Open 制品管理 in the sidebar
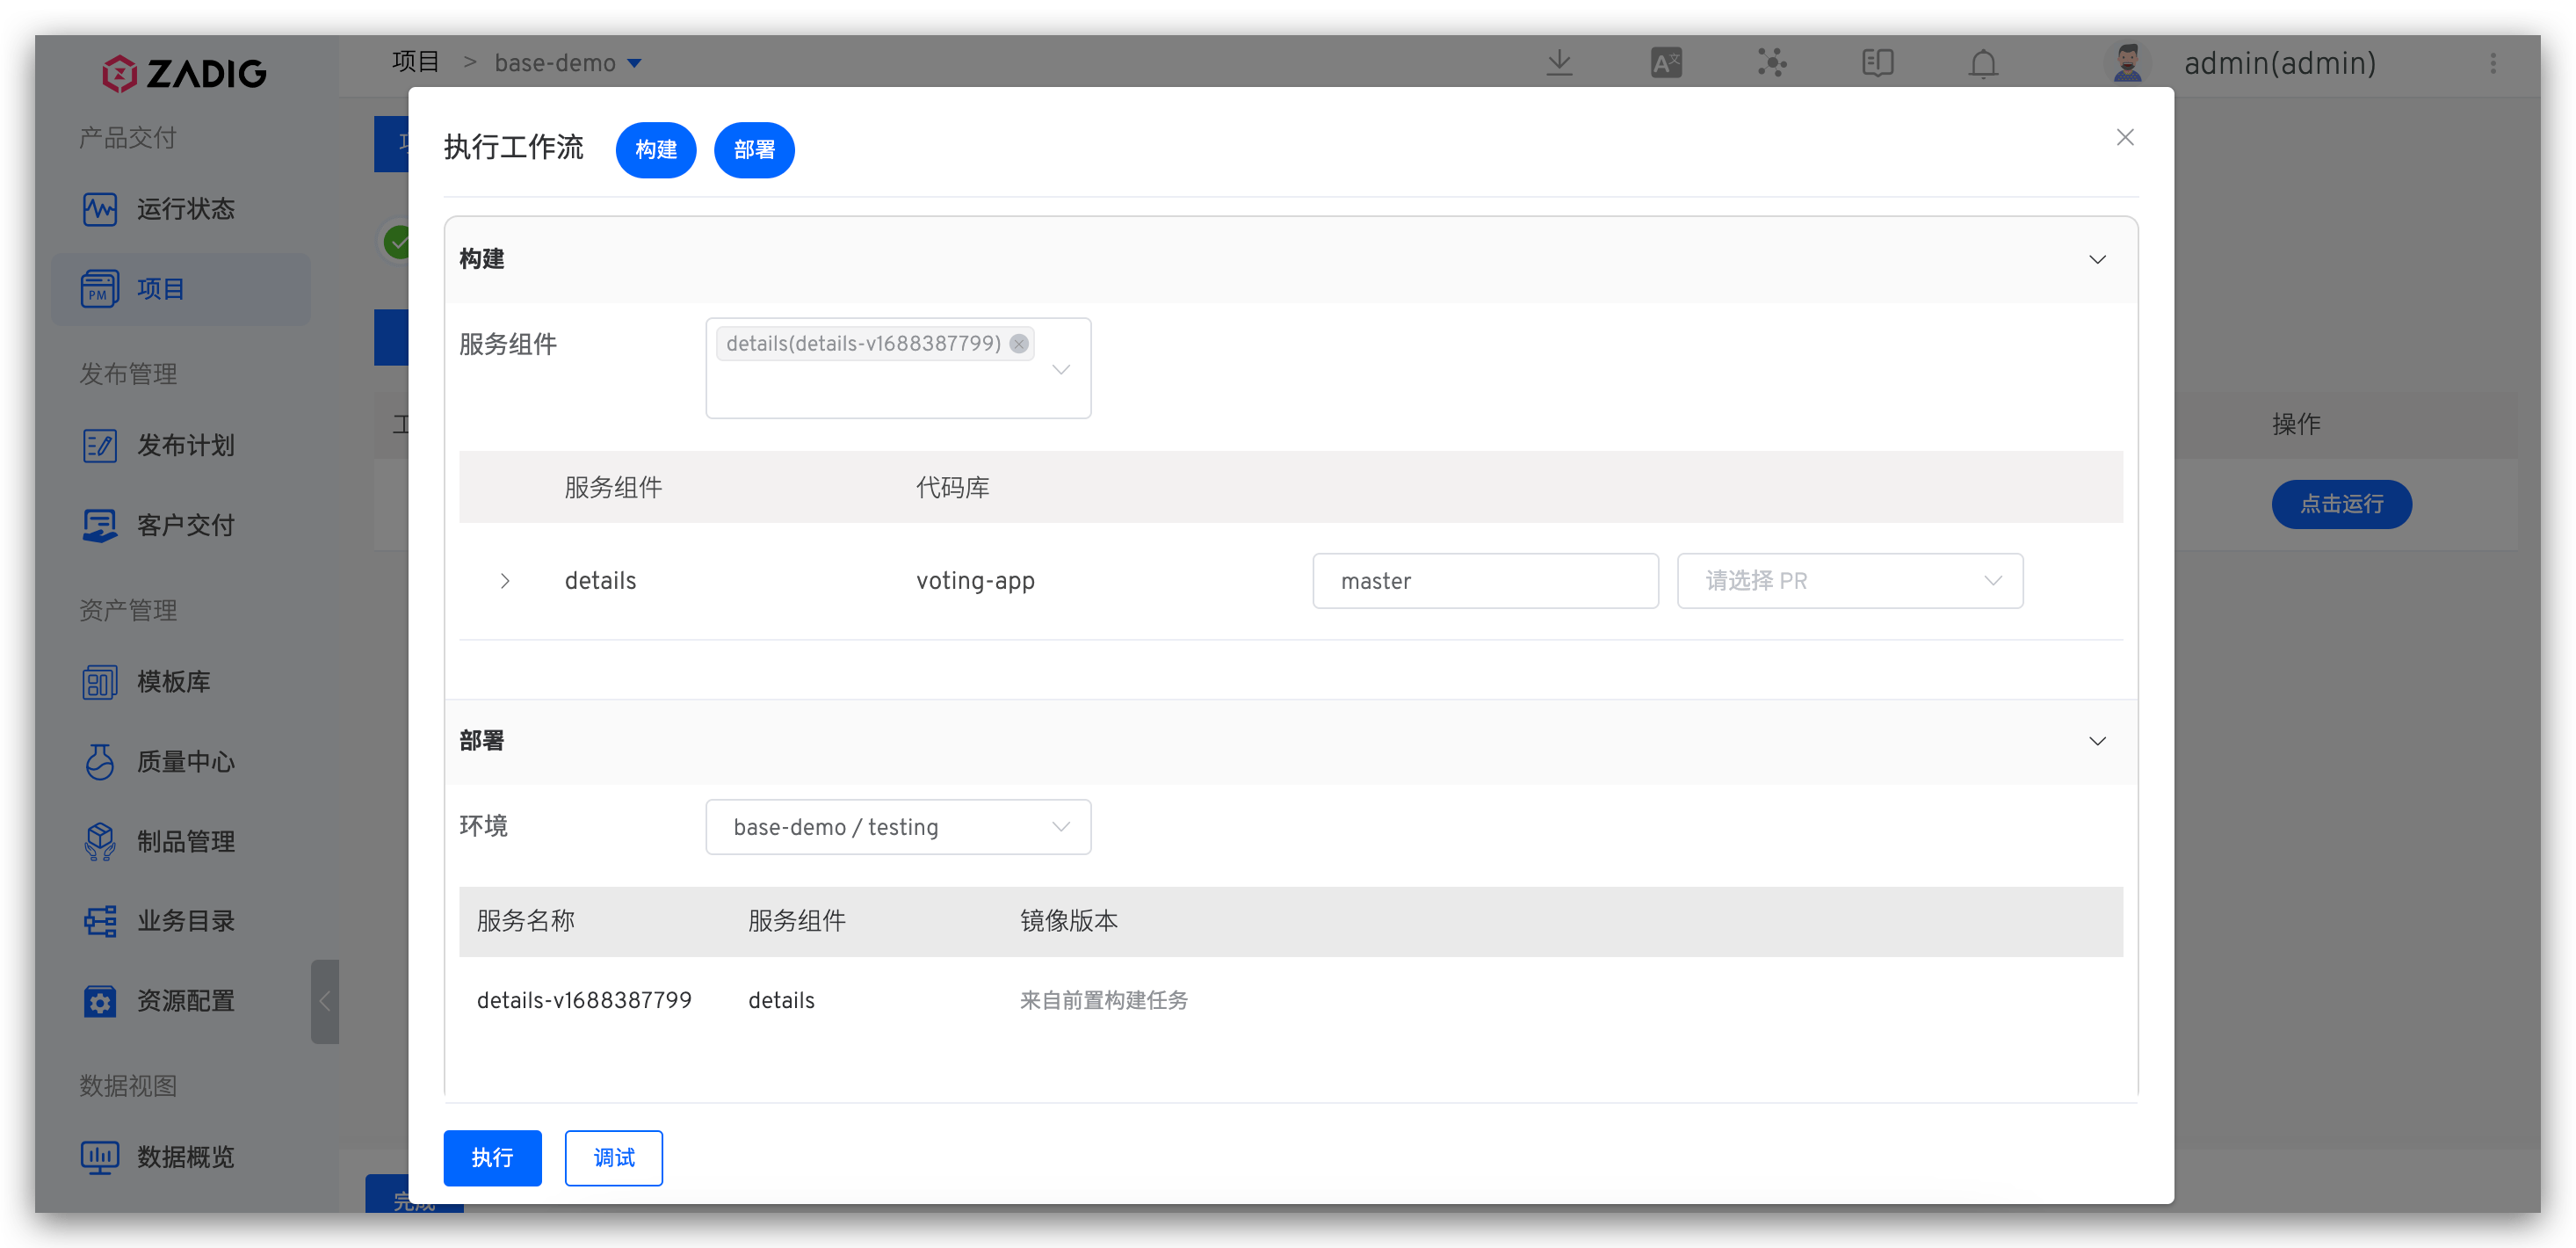 point(185,842)
